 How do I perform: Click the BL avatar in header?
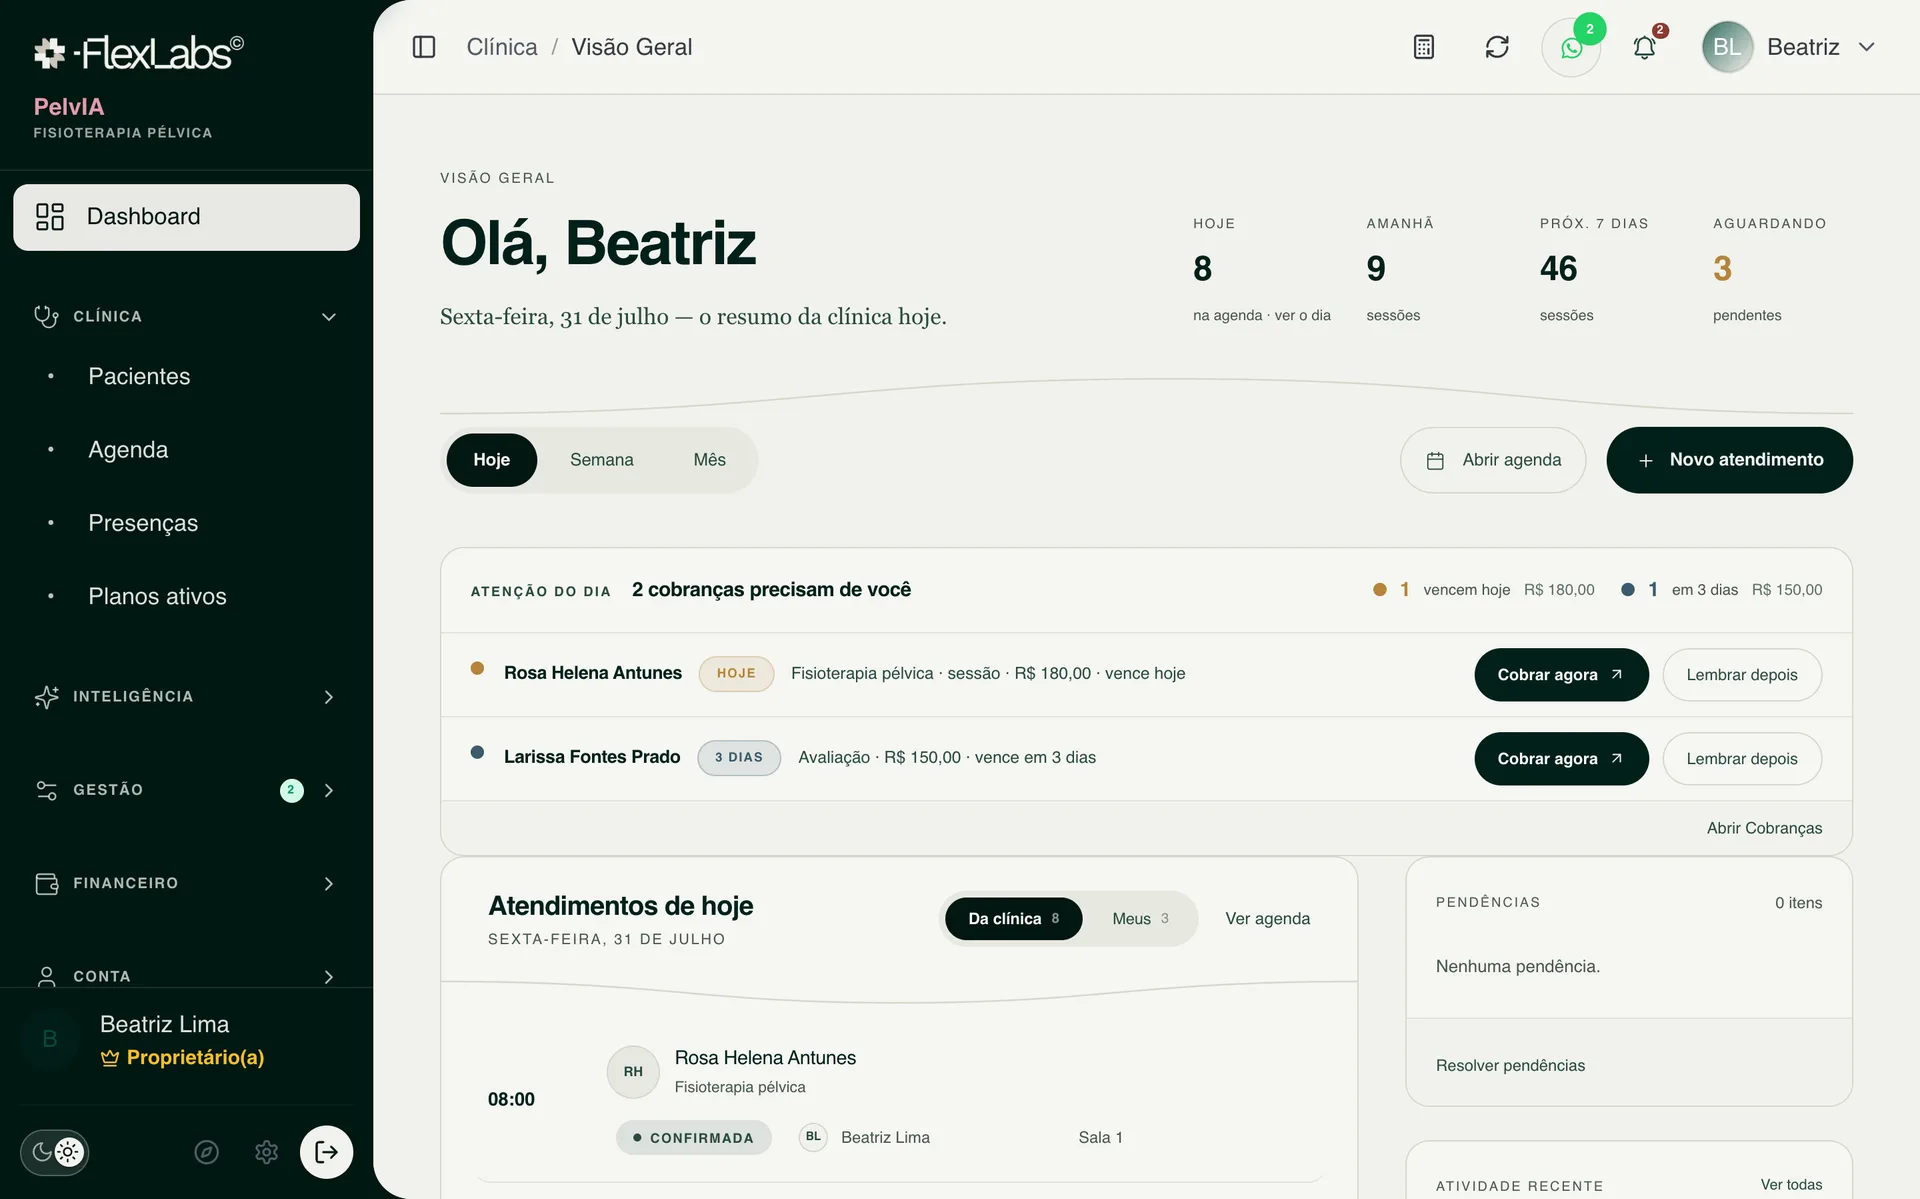click(x=1727, y=47)
